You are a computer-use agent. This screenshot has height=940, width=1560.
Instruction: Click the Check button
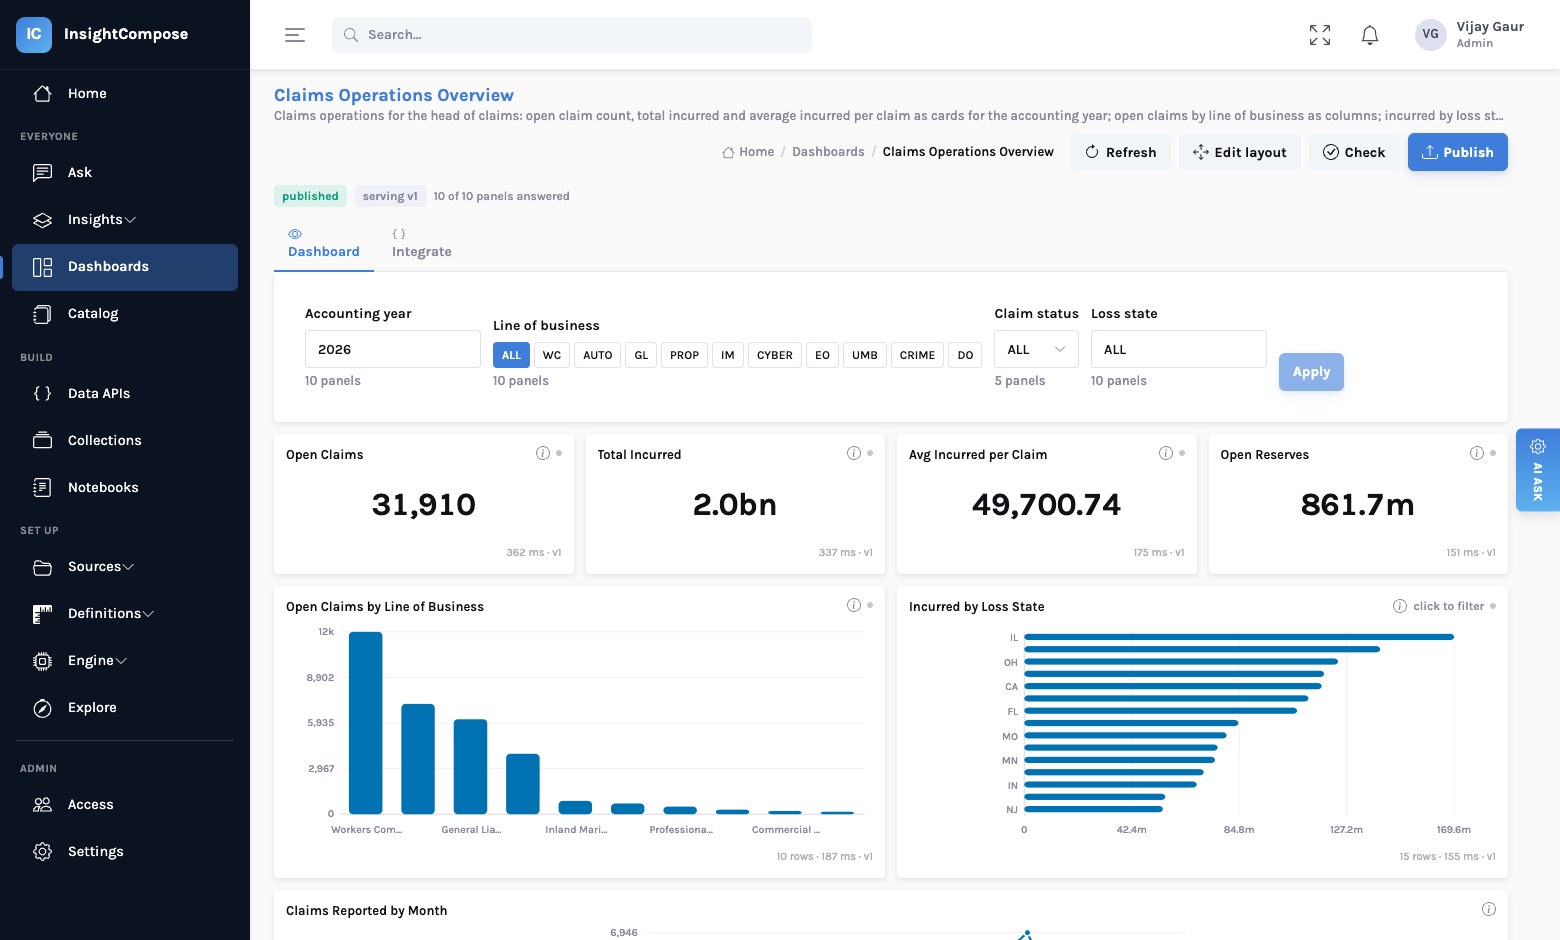[x=1354, y=152]
